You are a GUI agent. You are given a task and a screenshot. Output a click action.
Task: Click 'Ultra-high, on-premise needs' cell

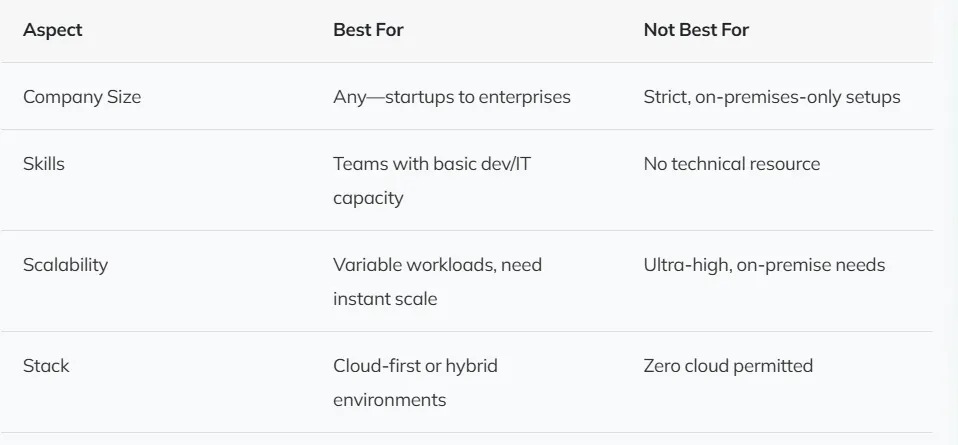[764, 265]
